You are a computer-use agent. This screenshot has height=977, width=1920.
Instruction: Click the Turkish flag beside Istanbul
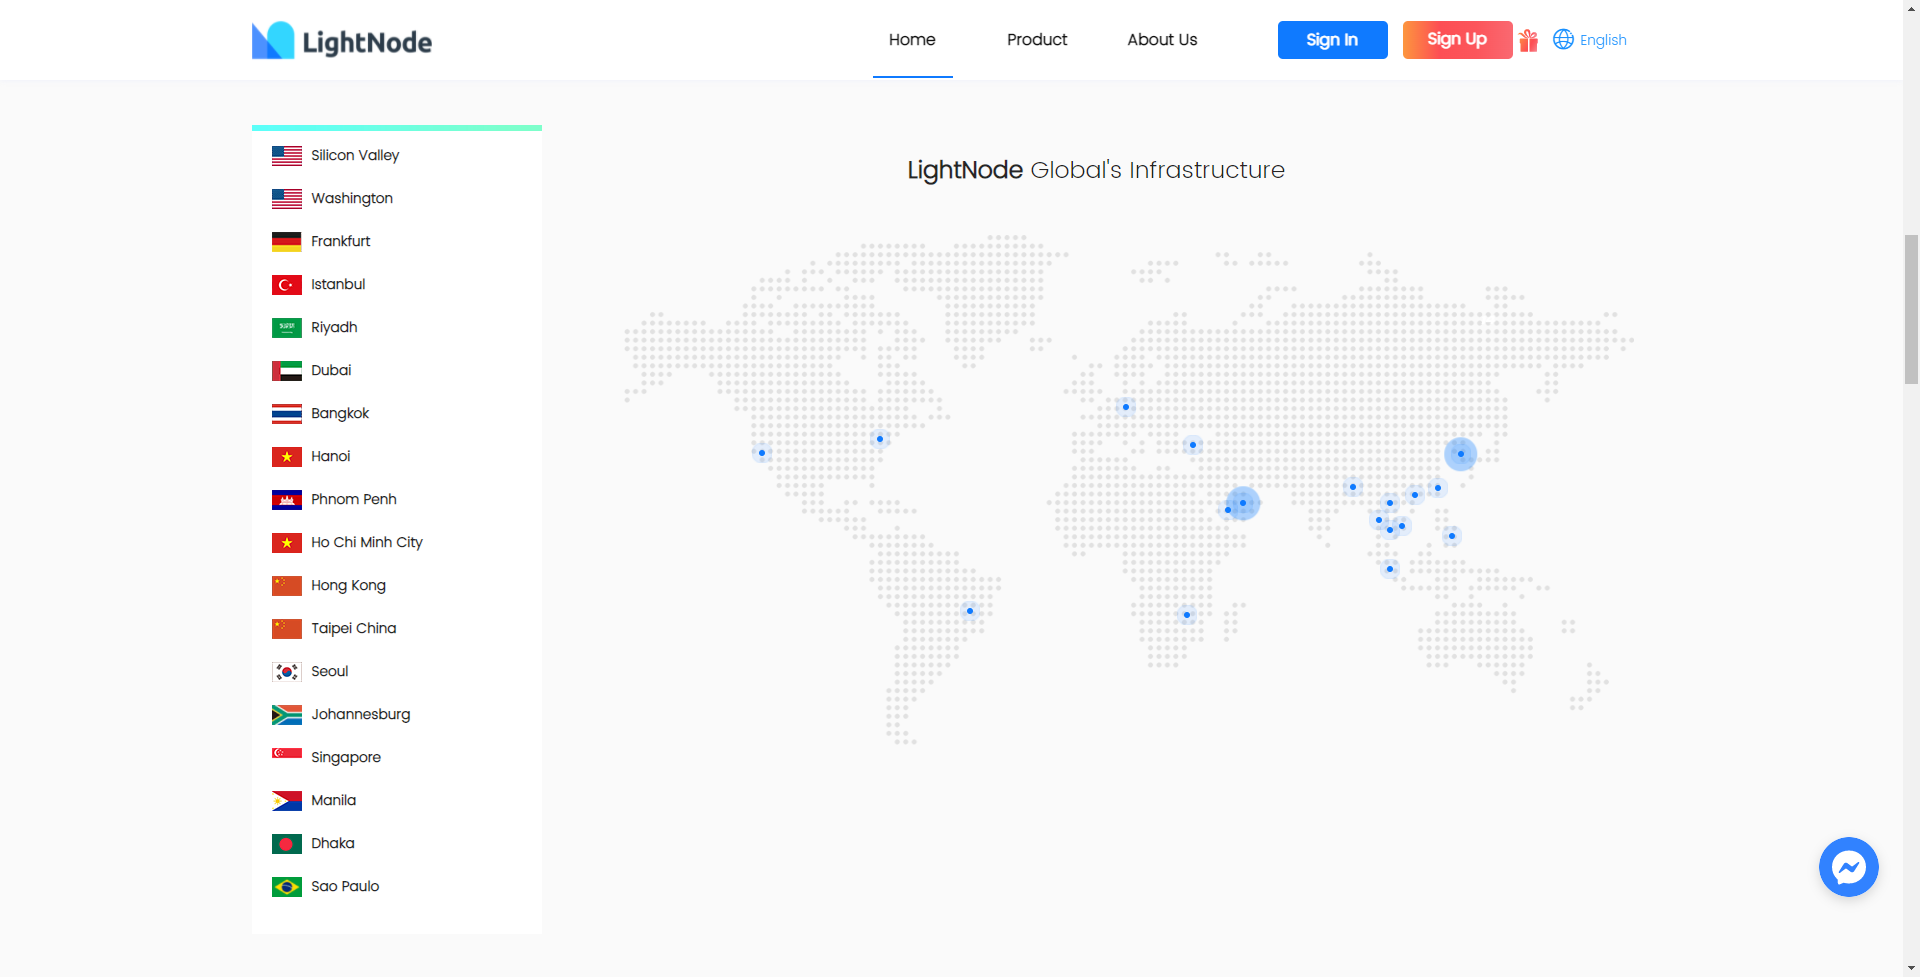click(x=287, y=285)
